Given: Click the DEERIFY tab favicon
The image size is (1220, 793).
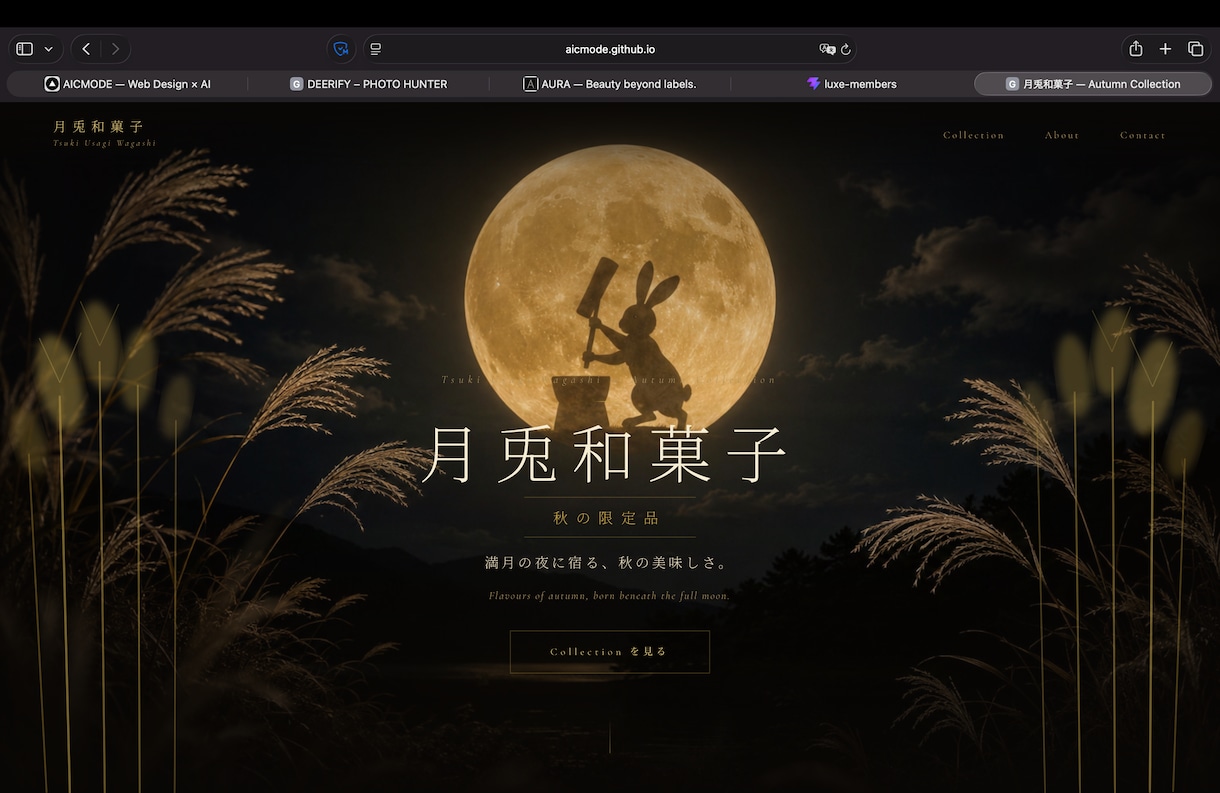Looking at the screenshot, I should point(296,84).
